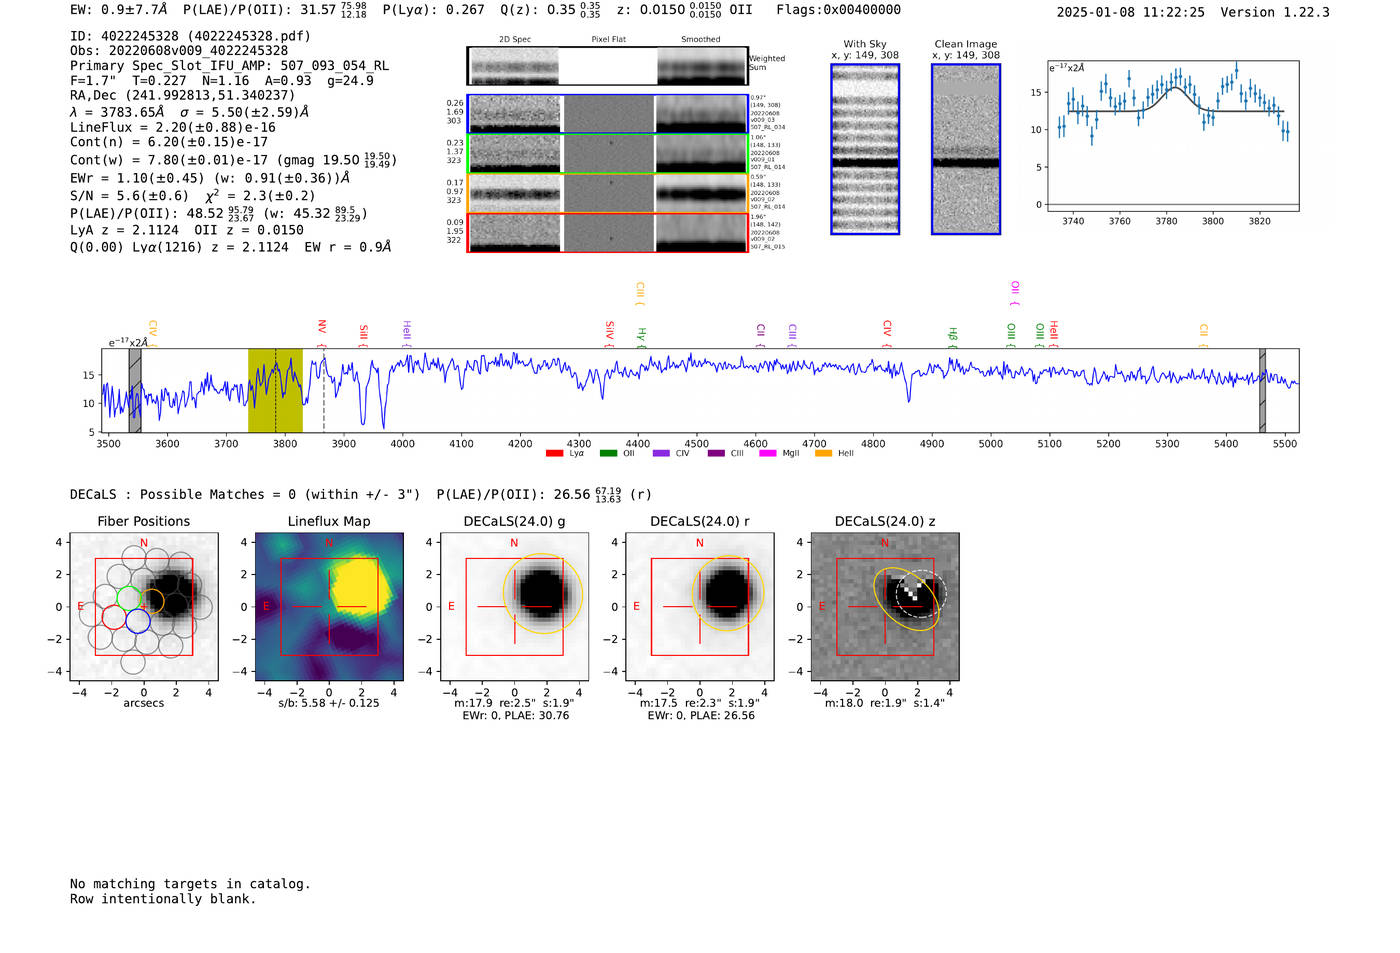Click the red Lyα legend swatch
Screen dimensions: 1400x953
click(x=554, y=454)
